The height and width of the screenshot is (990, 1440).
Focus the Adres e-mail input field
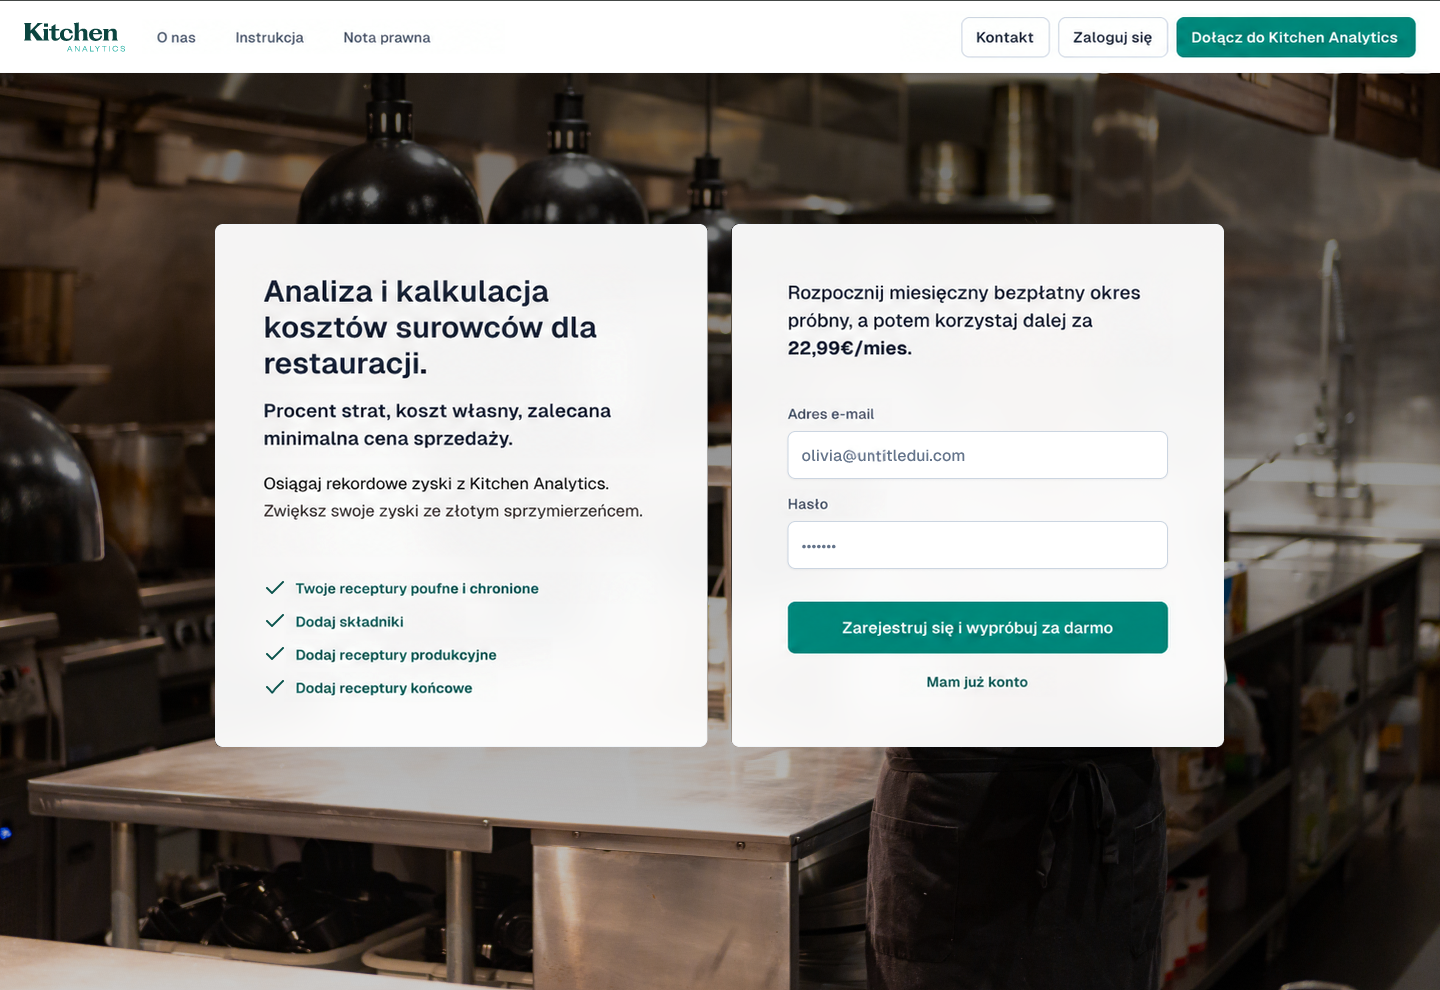(977, 455)
